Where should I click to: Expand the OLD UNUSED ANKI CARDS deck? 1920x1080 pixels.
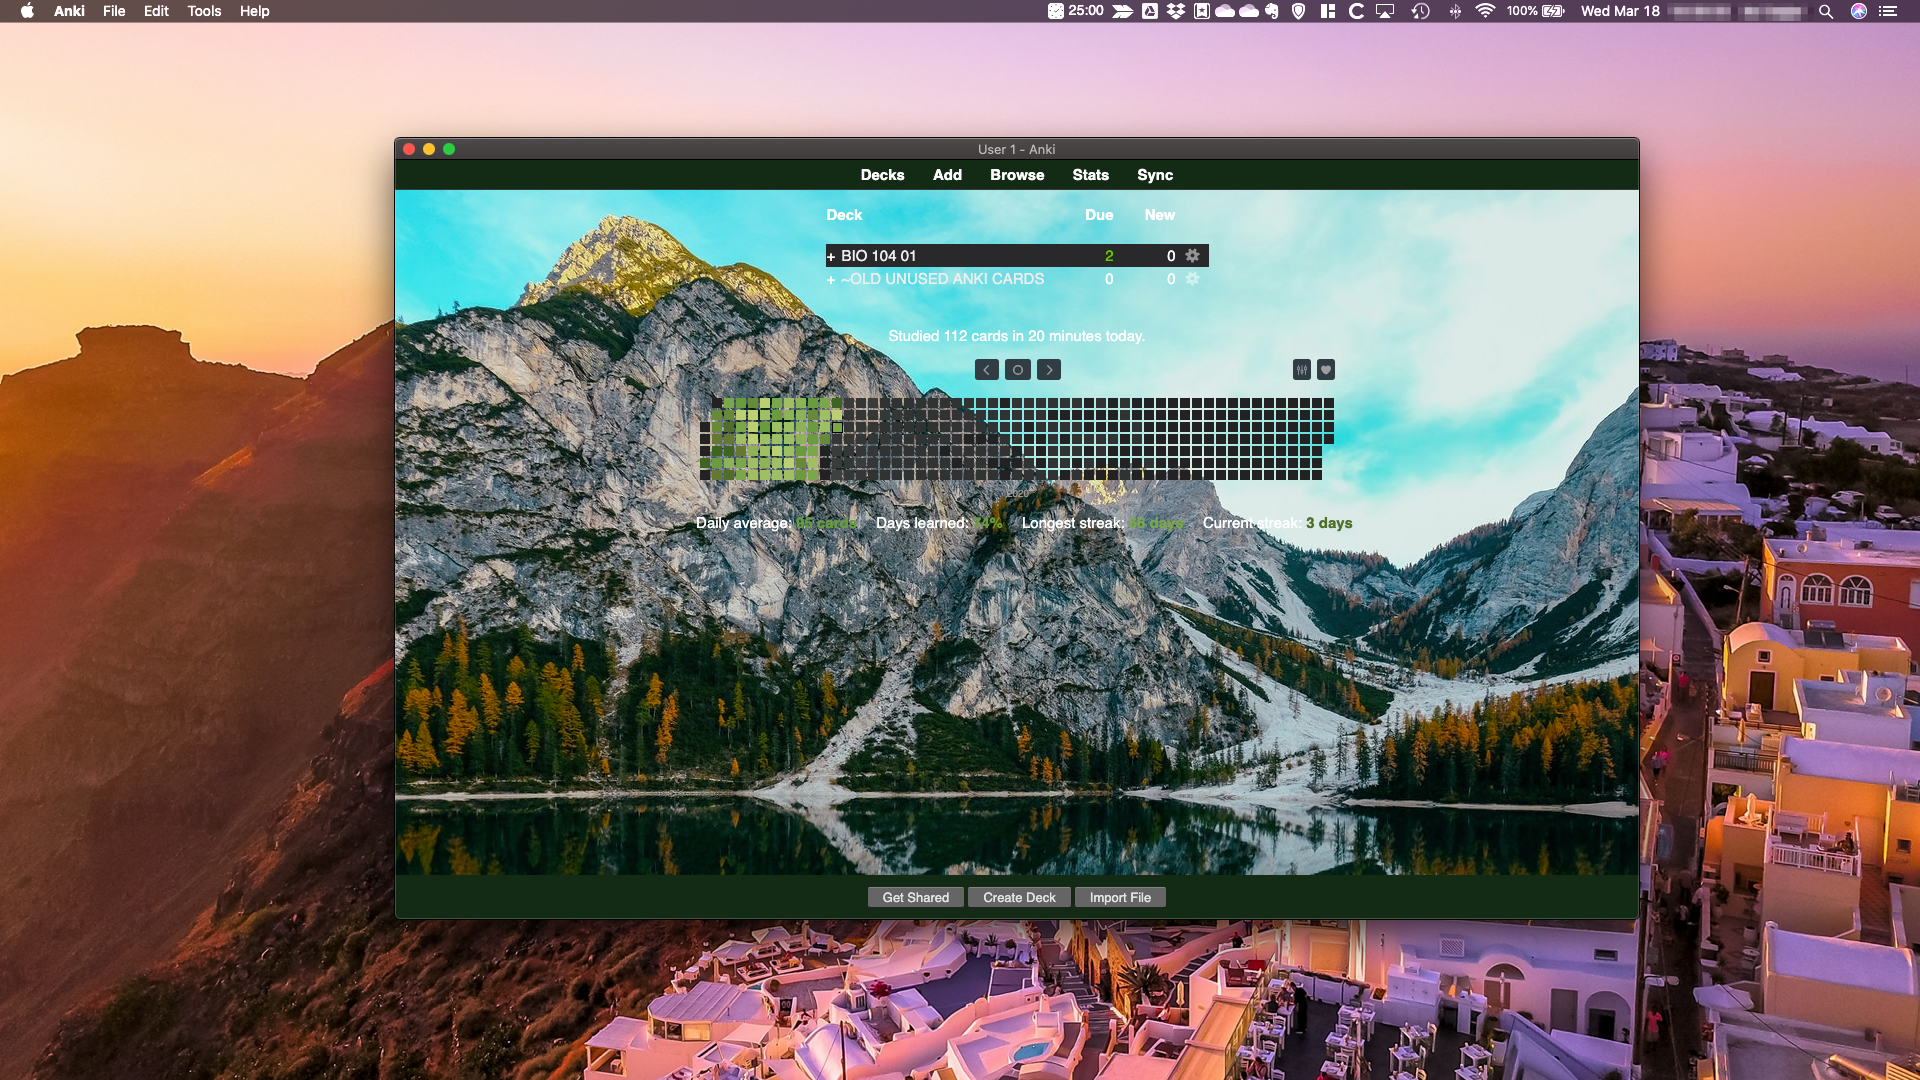click(x=830, y=280)
